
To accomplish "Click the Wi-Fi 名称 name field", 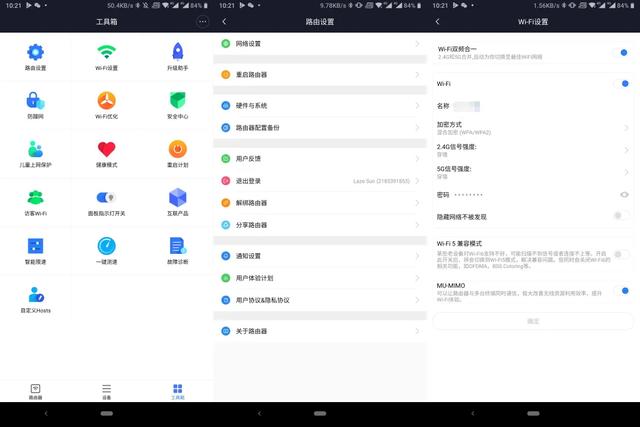I will coord(467,106).
